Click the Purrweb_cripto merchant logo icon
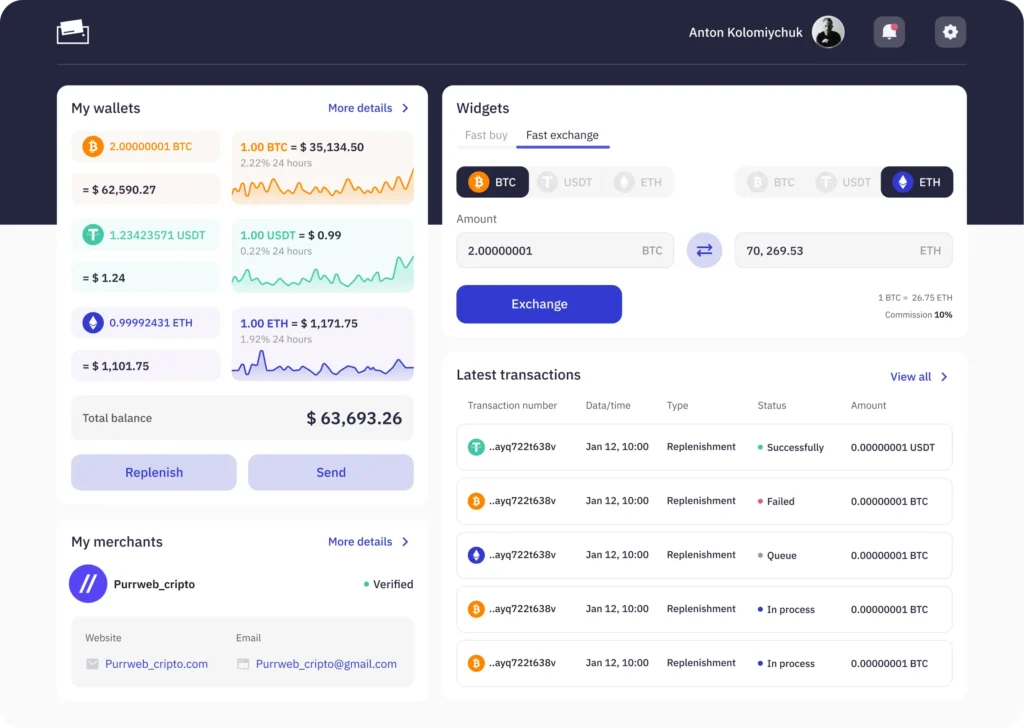This screenshot has height=728, width=1024. [88, 584]
